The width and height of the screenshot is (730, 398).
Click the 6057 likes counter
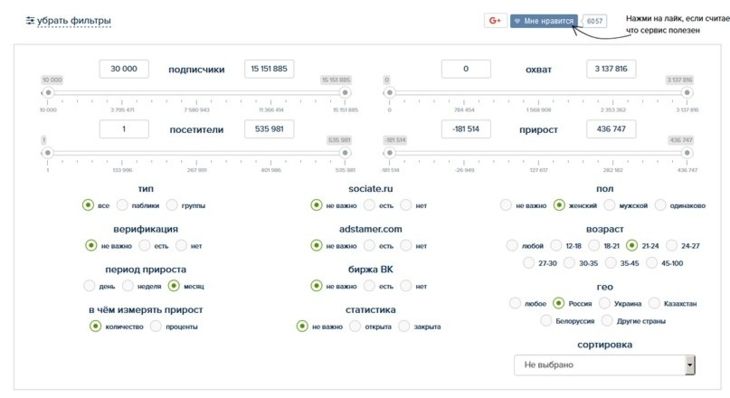[594, 21]
